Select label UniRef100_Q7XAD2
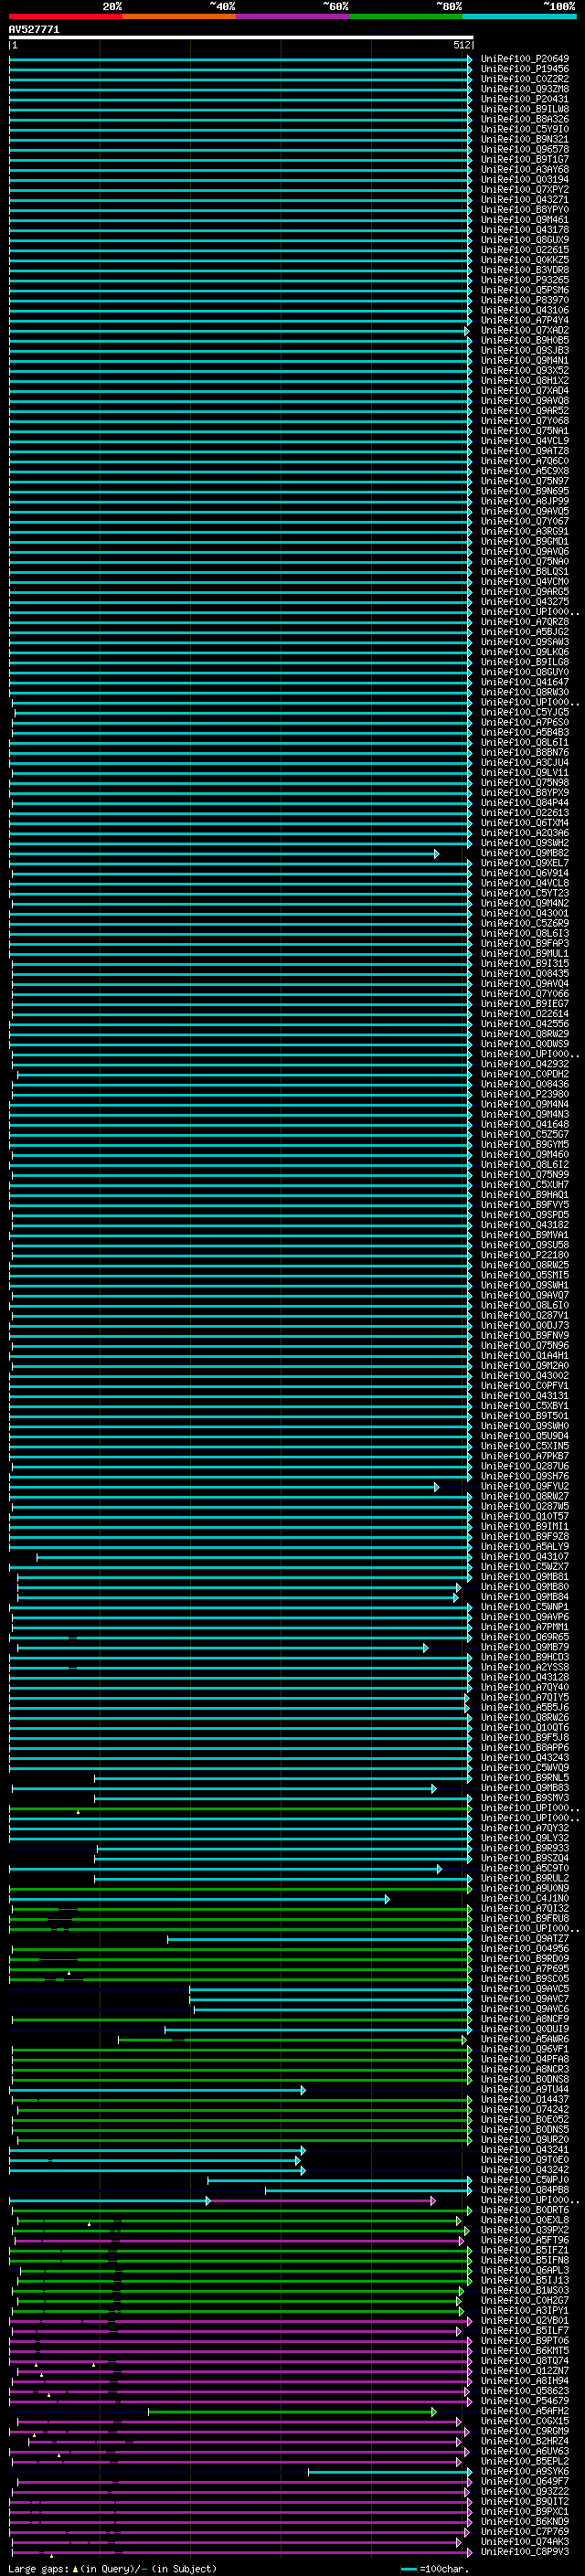Screen dimensions: 585x2576 pos(525,330)
